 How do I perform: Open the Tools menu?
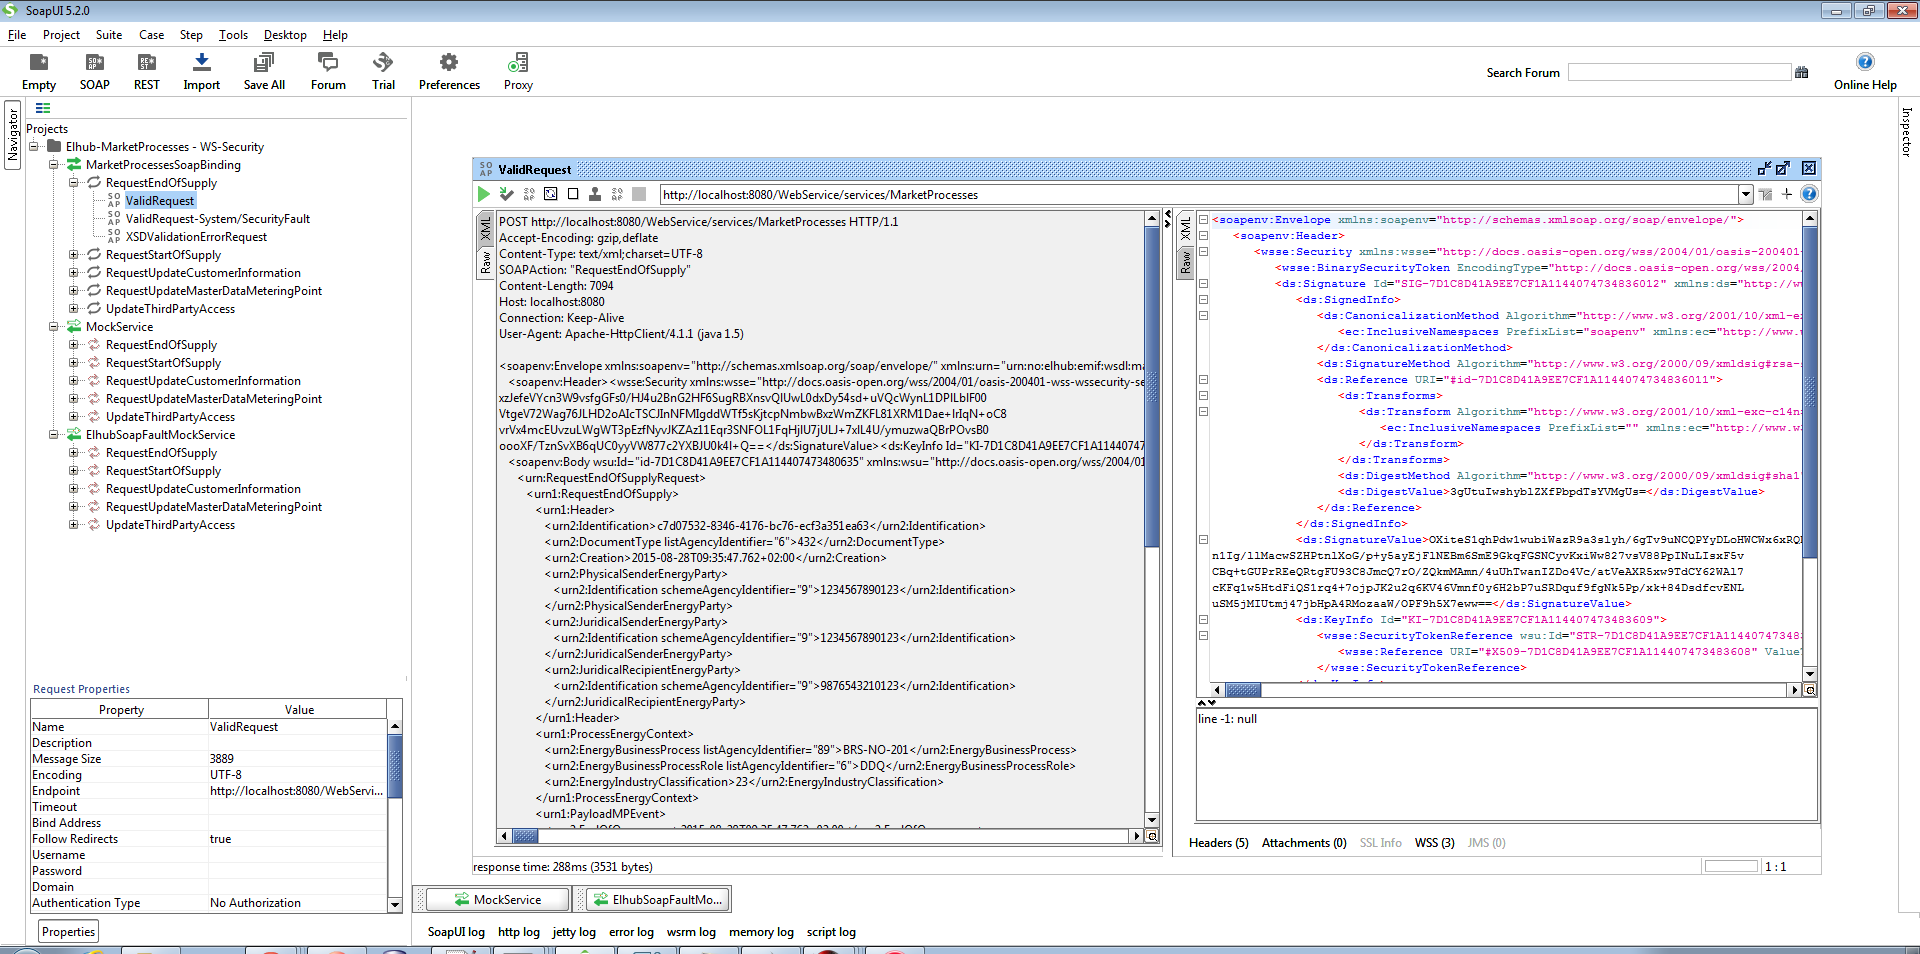click(x=233, y=35)
